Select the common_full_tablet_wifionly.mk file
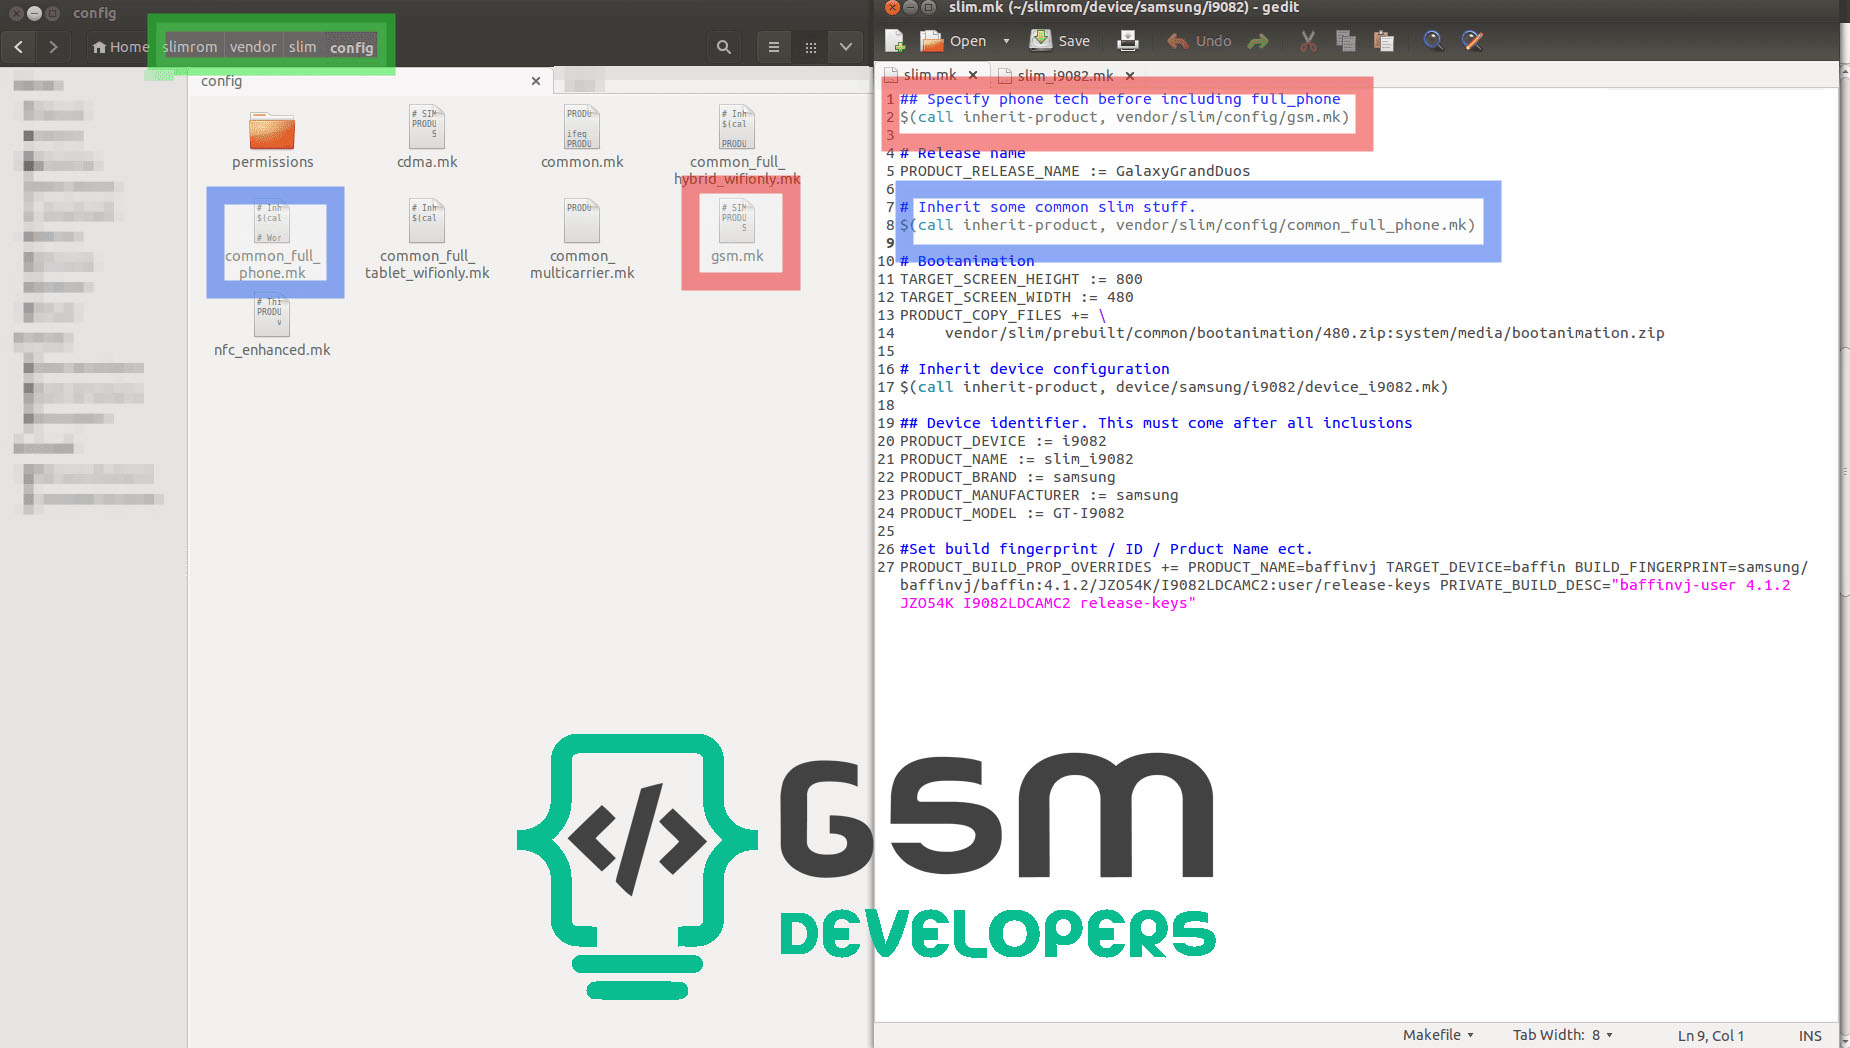1850x1048 pixels. point(427,240)
